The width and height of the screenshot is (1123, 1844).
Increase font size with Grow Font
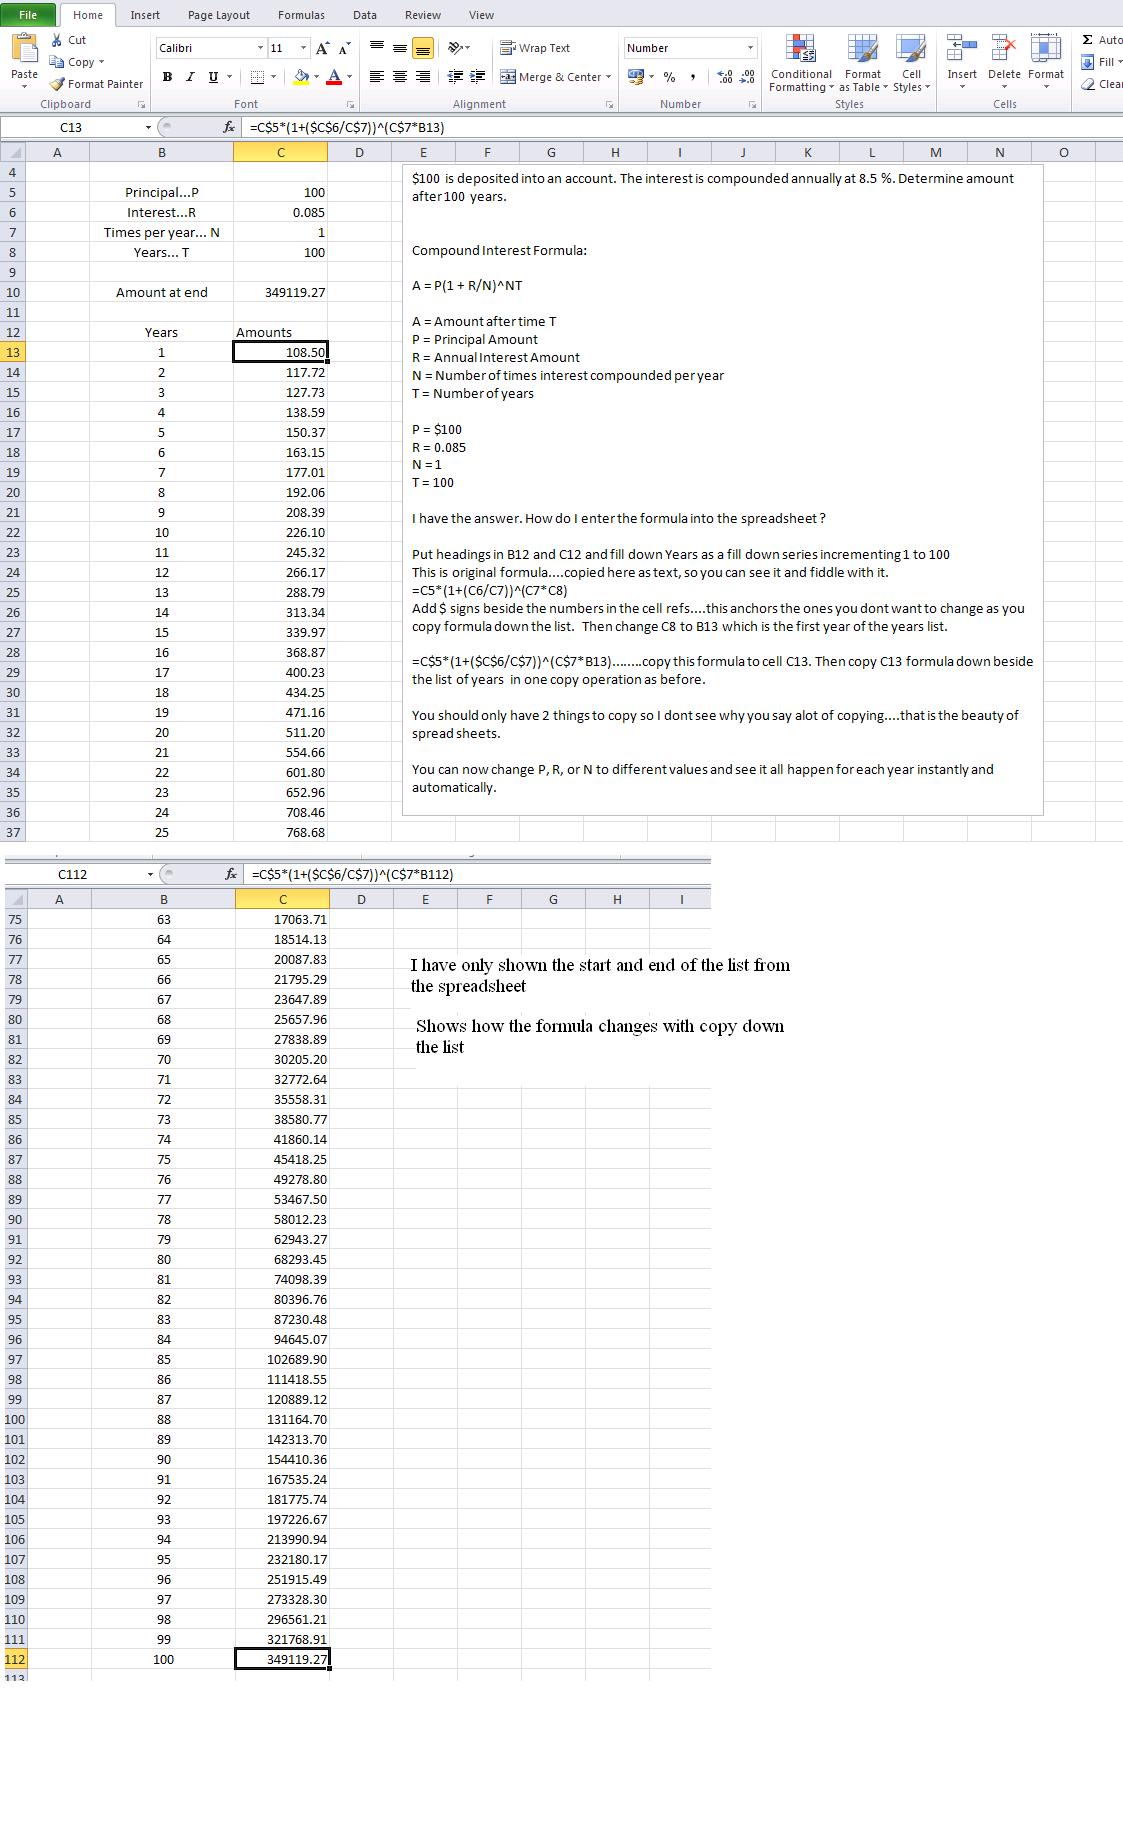point(323,48)
